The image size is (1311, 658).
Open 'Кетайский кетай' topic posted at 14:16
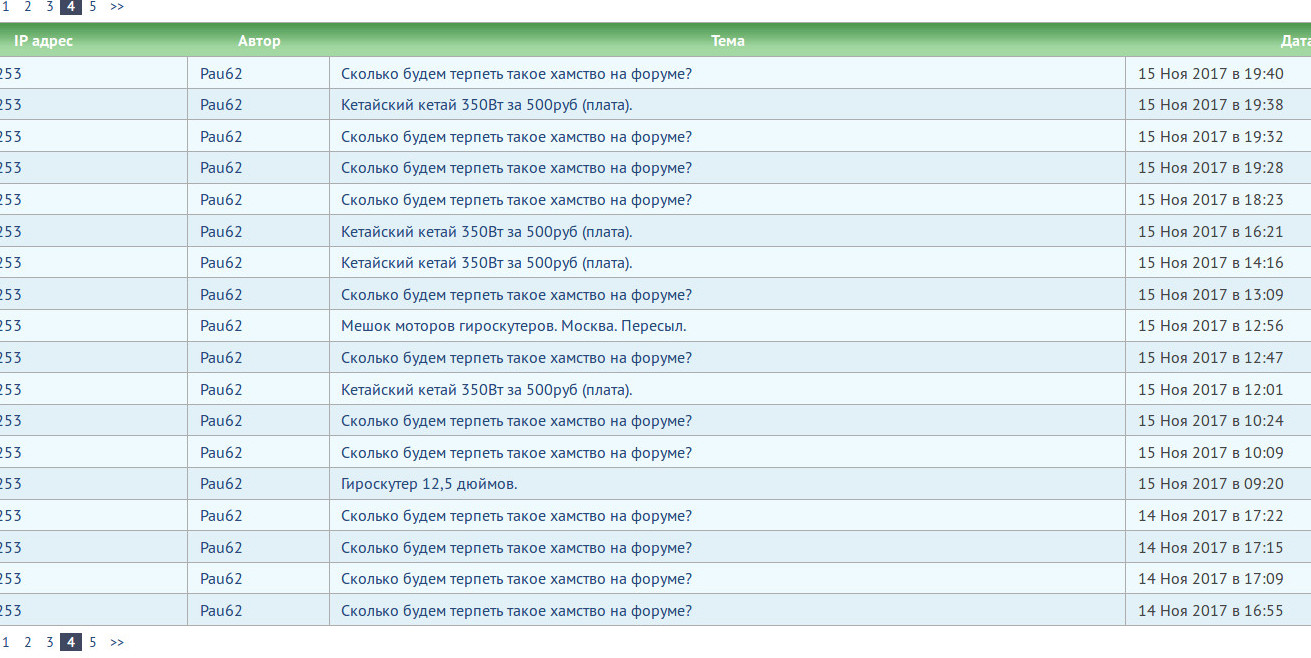tap(486, 263)
